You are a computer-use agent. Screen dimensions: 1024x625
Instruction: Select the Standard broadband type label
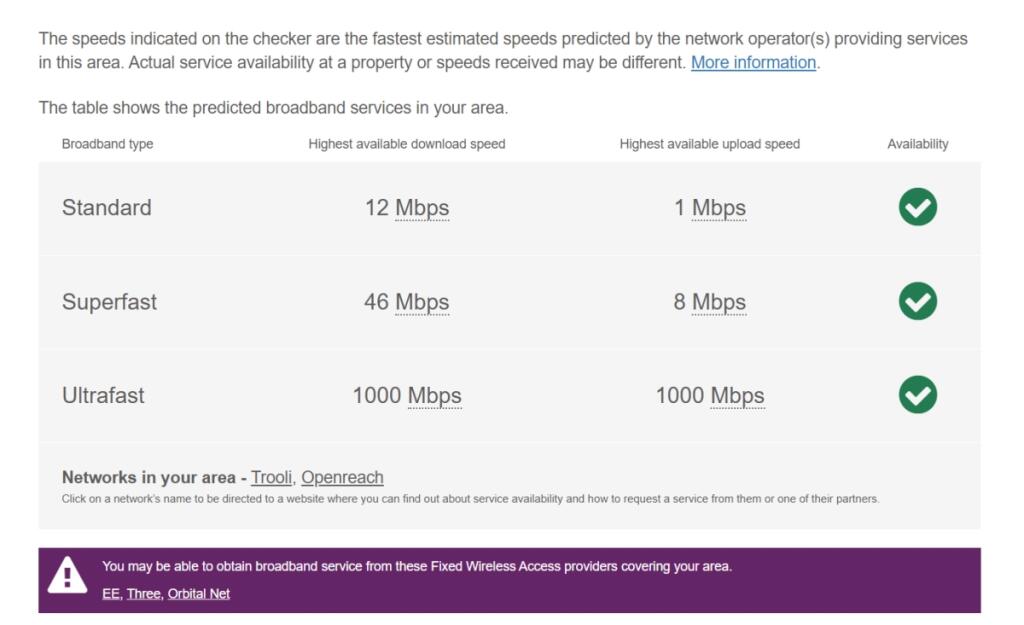[x=107, y=208]
